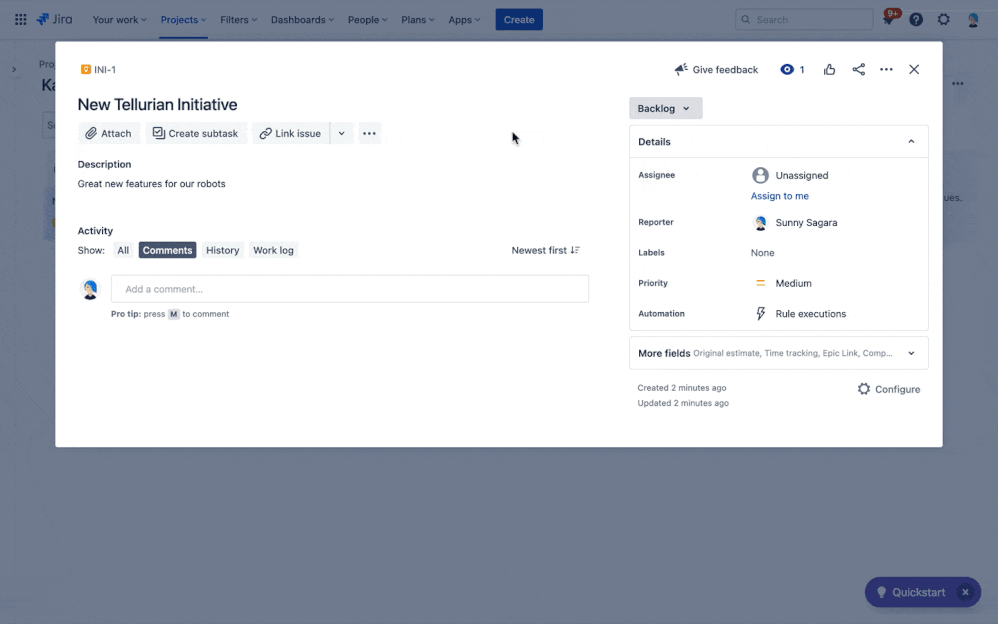Click the description text about robots
Image resolution: width=998 pixels, height=624 pixels.
tap(151, 183)
